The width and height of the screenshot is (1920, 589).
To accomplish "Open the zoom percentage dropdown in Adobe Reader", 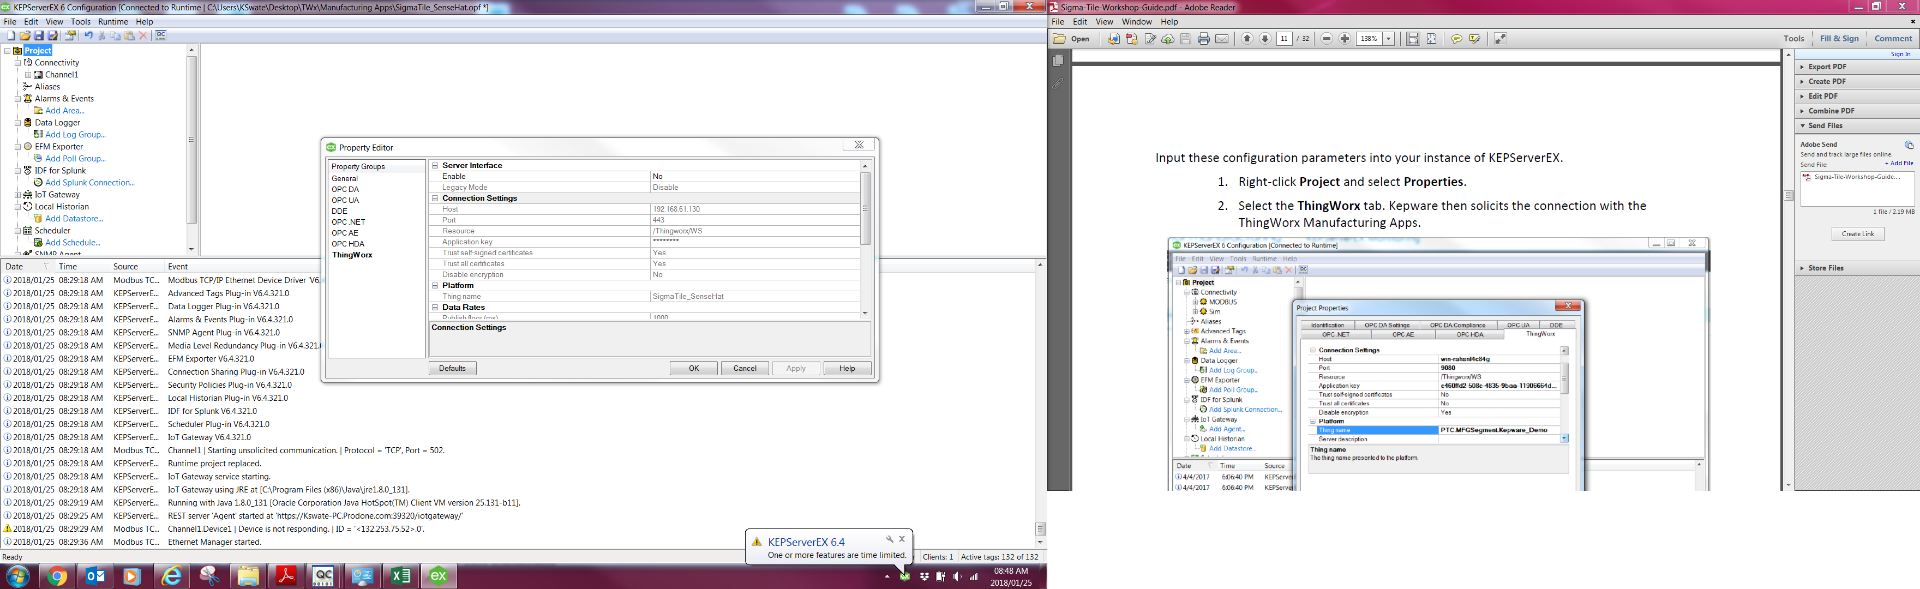I will pos(1388,39).
